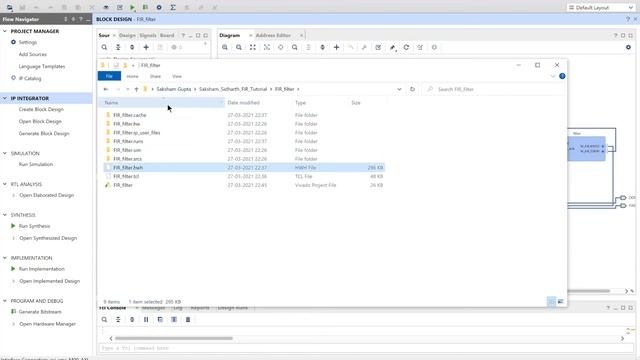Click Run Simulation
640x360 pixels.
coord(36,164)
